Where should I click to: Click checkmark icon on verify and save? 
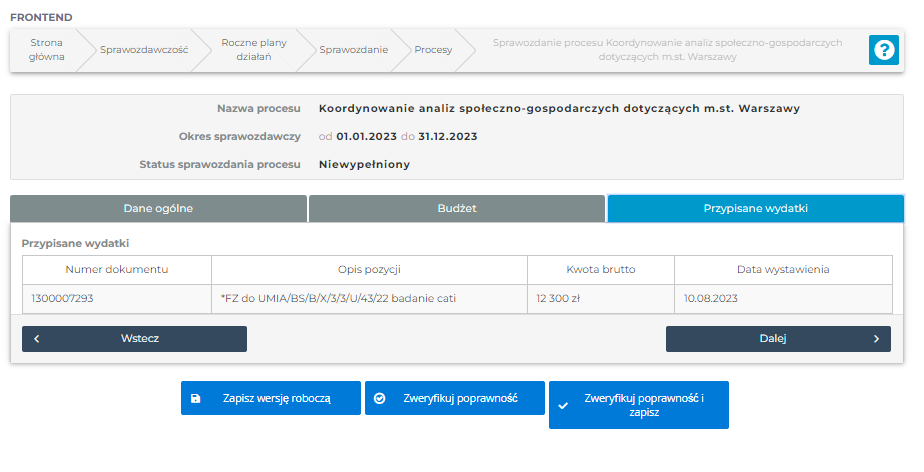(x=563, y=405)
